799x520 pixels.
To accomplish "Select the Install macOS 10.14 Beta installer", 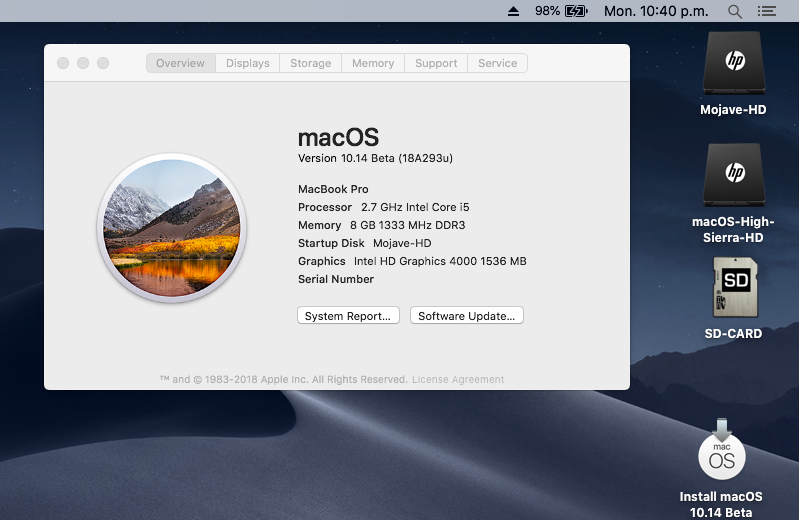I will click(x=722, y=449).
